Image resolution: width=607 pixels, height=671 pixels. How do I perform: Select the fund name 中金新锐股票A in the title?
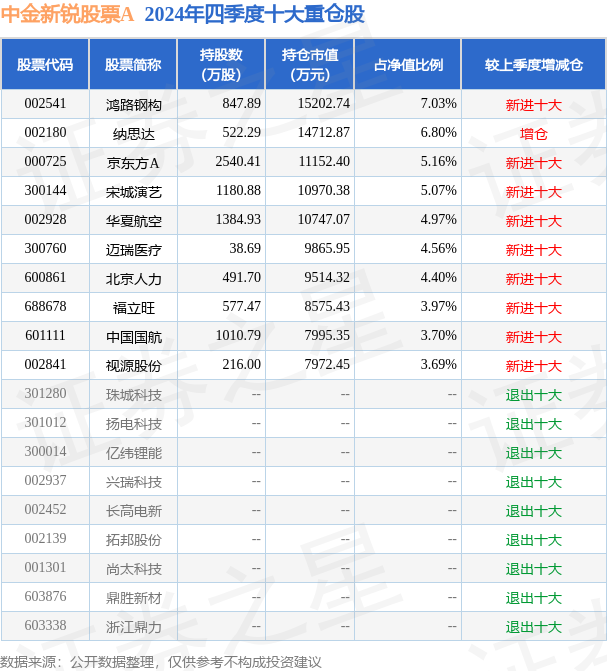coord(67,14)
